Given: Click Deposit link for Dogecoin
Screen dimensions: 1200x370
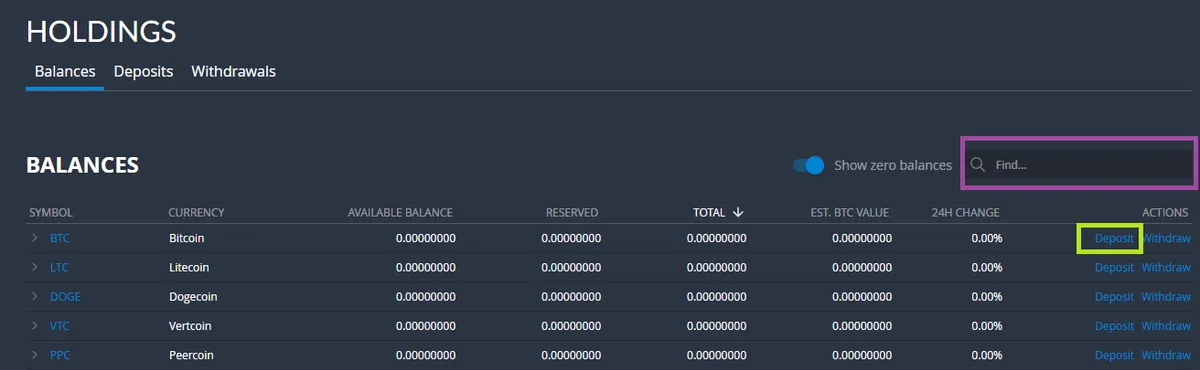Looking at the screenshot, I should [1114, 296].
